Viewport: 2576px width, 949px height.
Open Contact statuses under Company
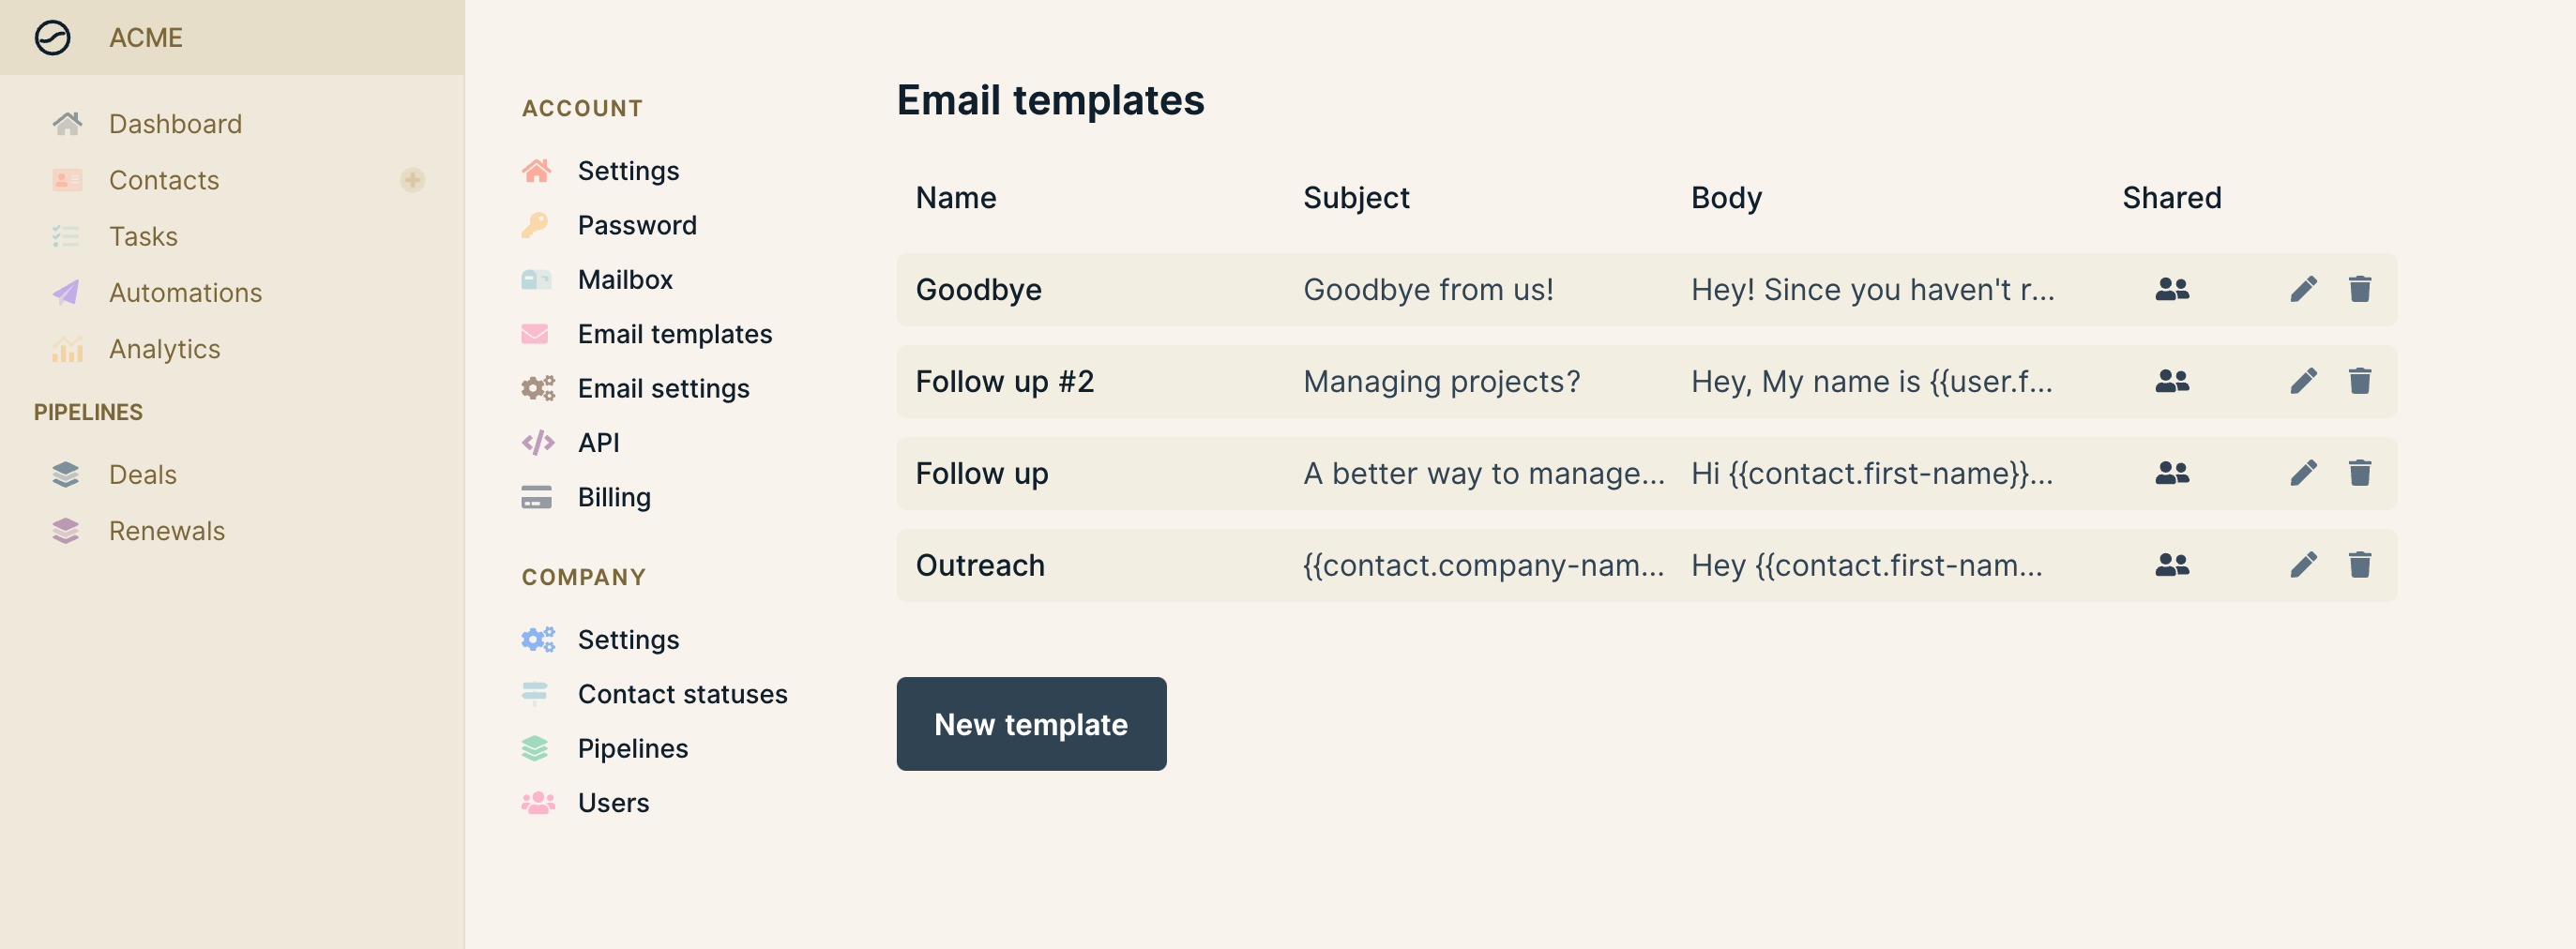(683, 693)
